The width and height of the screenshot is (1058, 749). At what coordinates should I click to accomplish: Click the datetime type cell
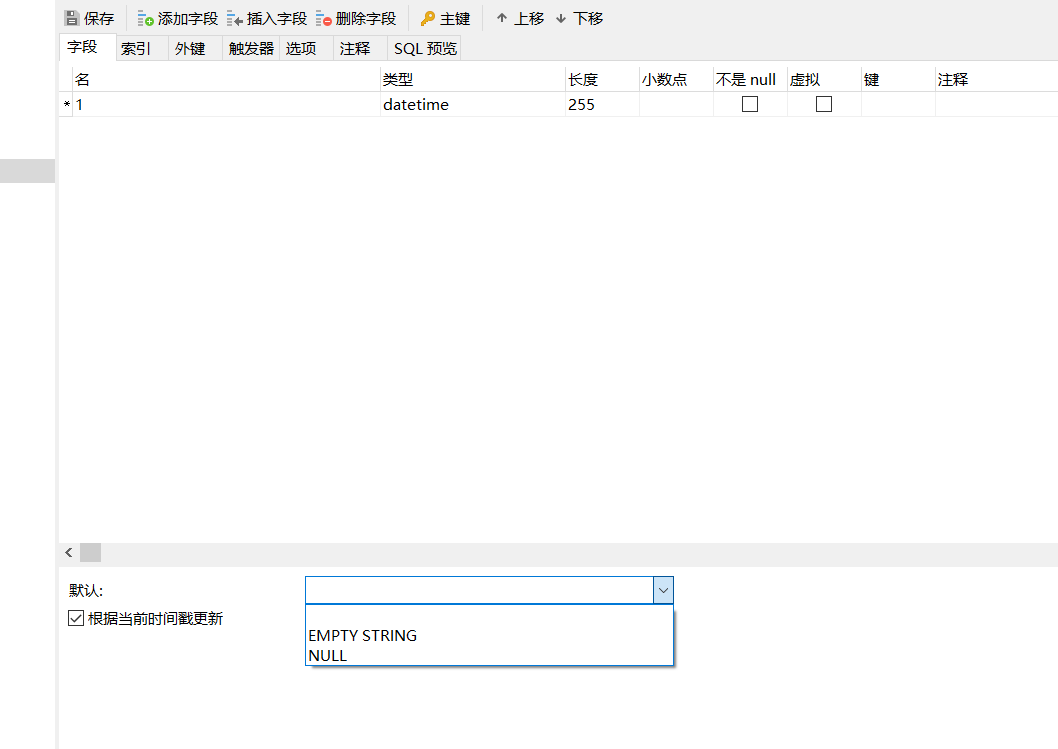tap(472, 105)
